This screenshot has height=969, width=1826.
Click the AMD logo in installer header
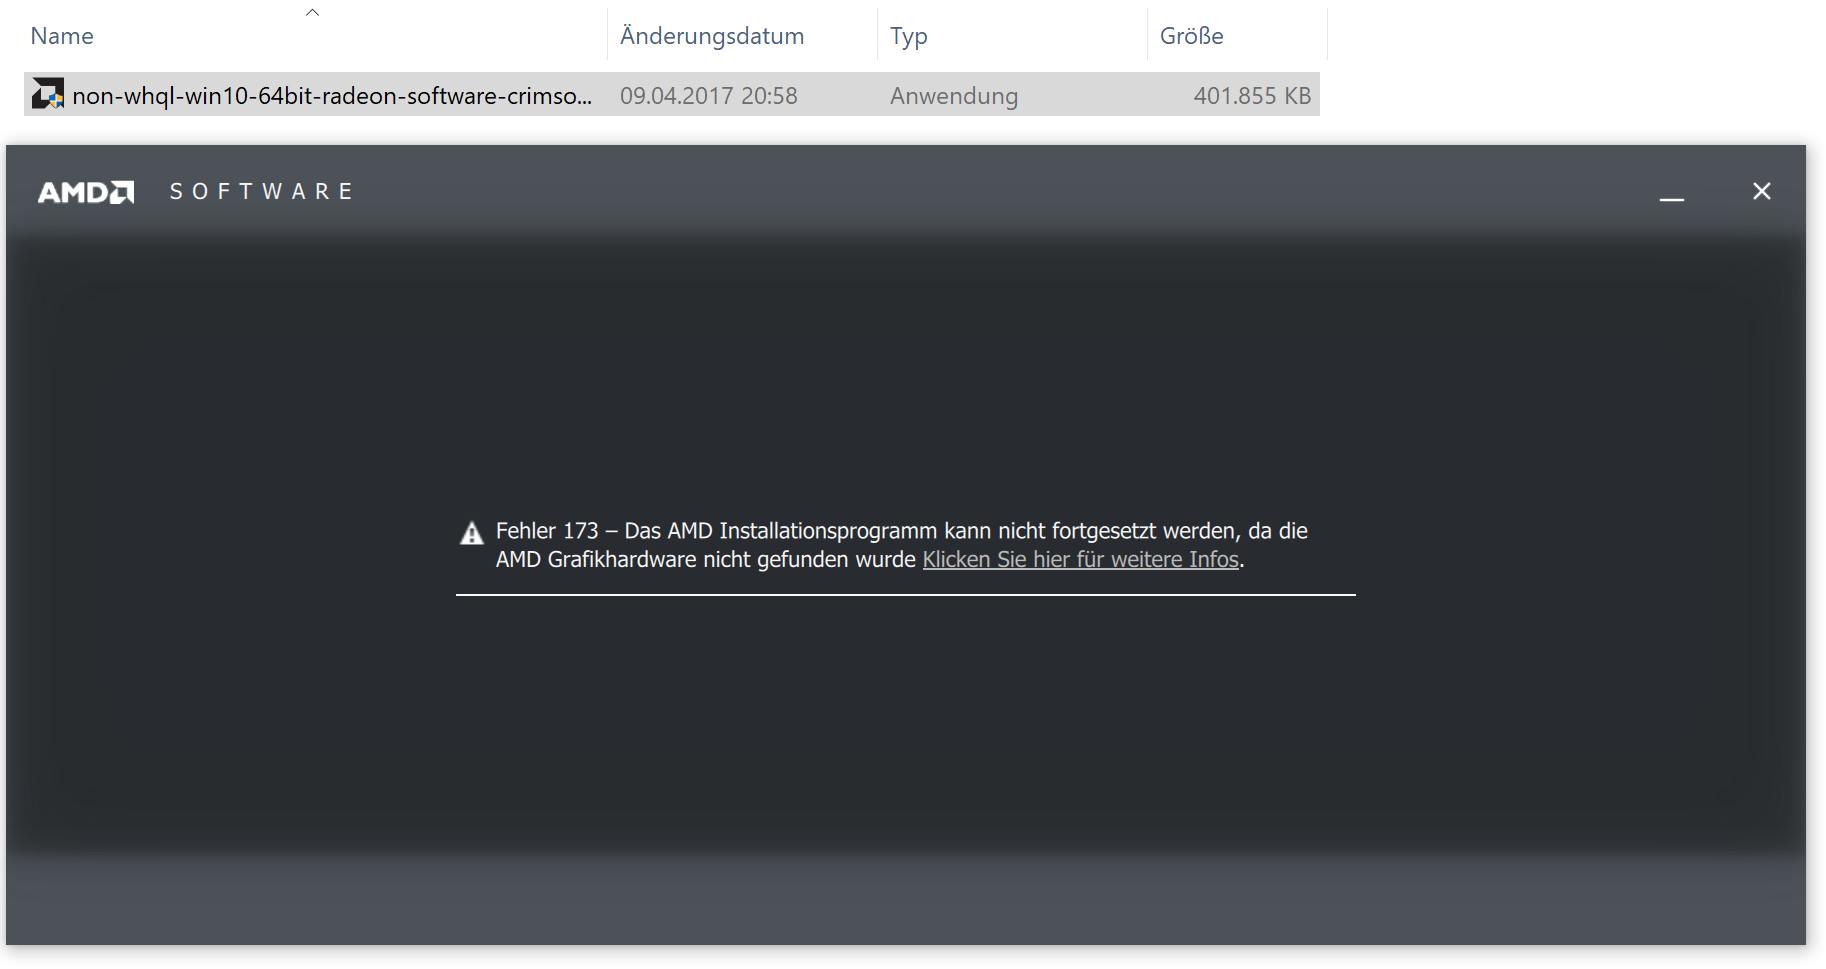point(86,192)
